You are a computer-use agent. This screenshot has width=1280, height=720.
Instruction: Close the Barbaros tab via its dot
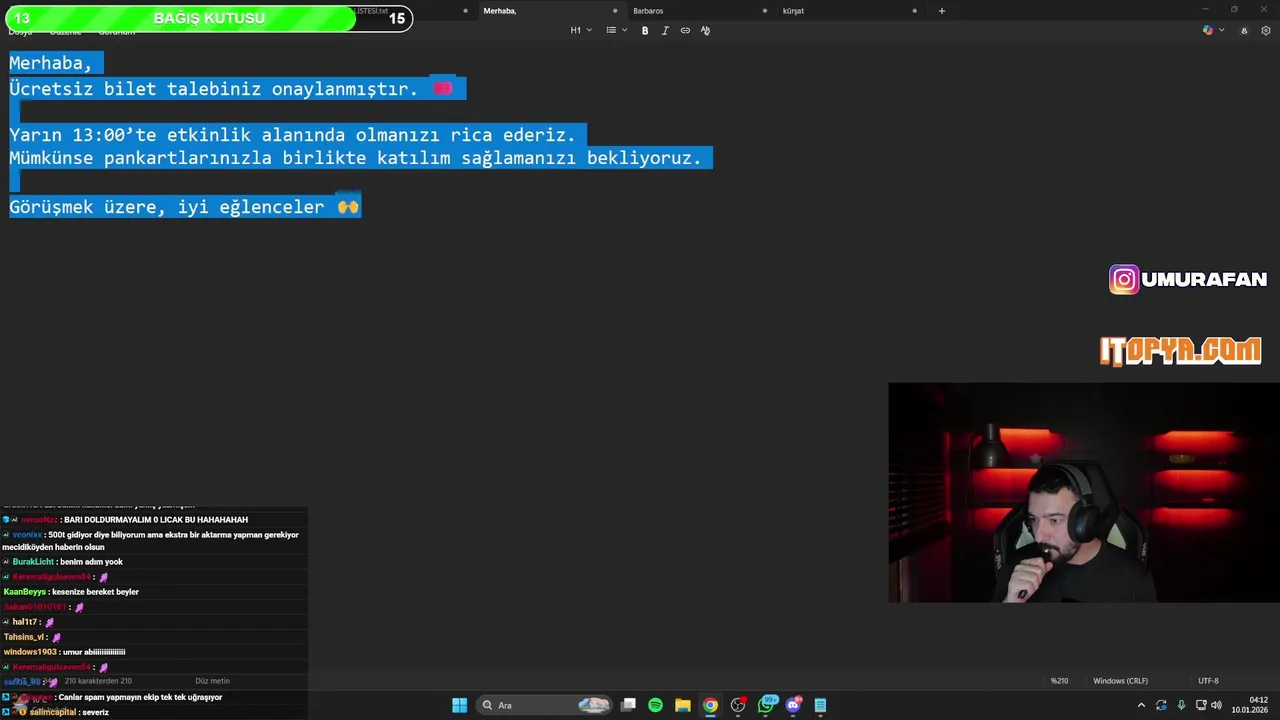pyautogui.click(x=765, y=11)
